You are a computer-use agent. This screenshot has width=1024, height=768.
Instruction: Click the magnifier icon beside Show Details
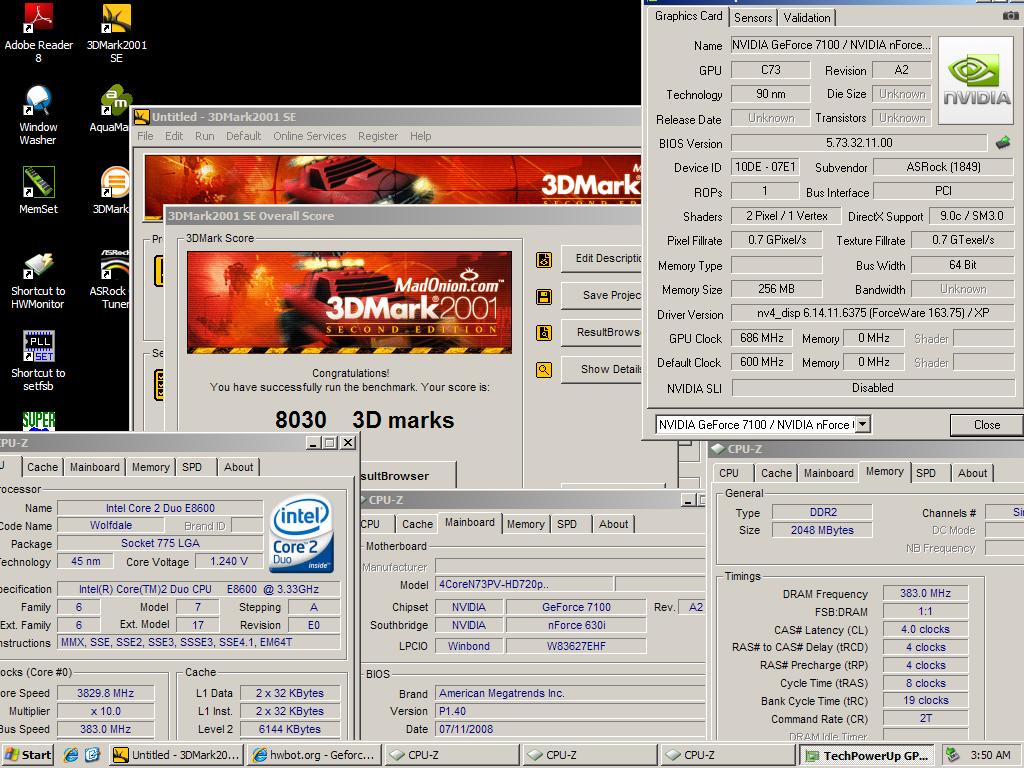544,370
